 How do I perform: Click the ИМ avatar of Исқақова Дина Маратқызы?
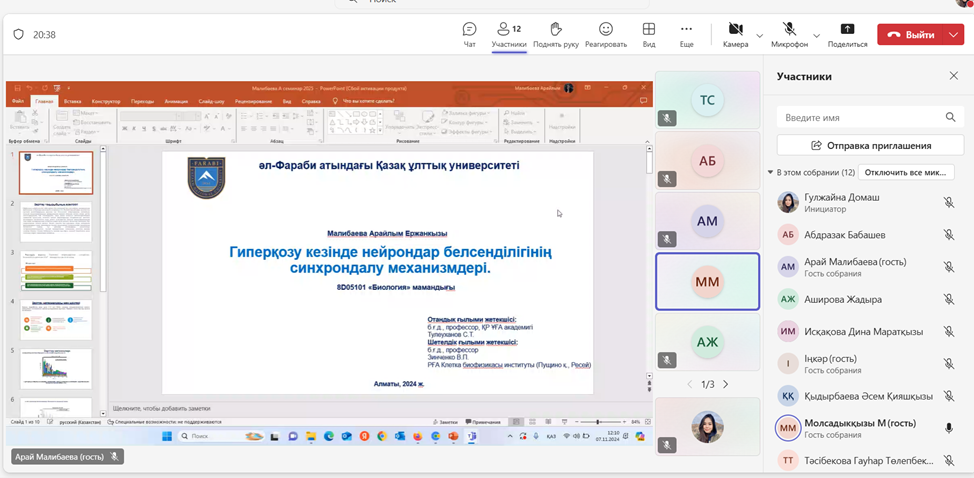point(788,331)
